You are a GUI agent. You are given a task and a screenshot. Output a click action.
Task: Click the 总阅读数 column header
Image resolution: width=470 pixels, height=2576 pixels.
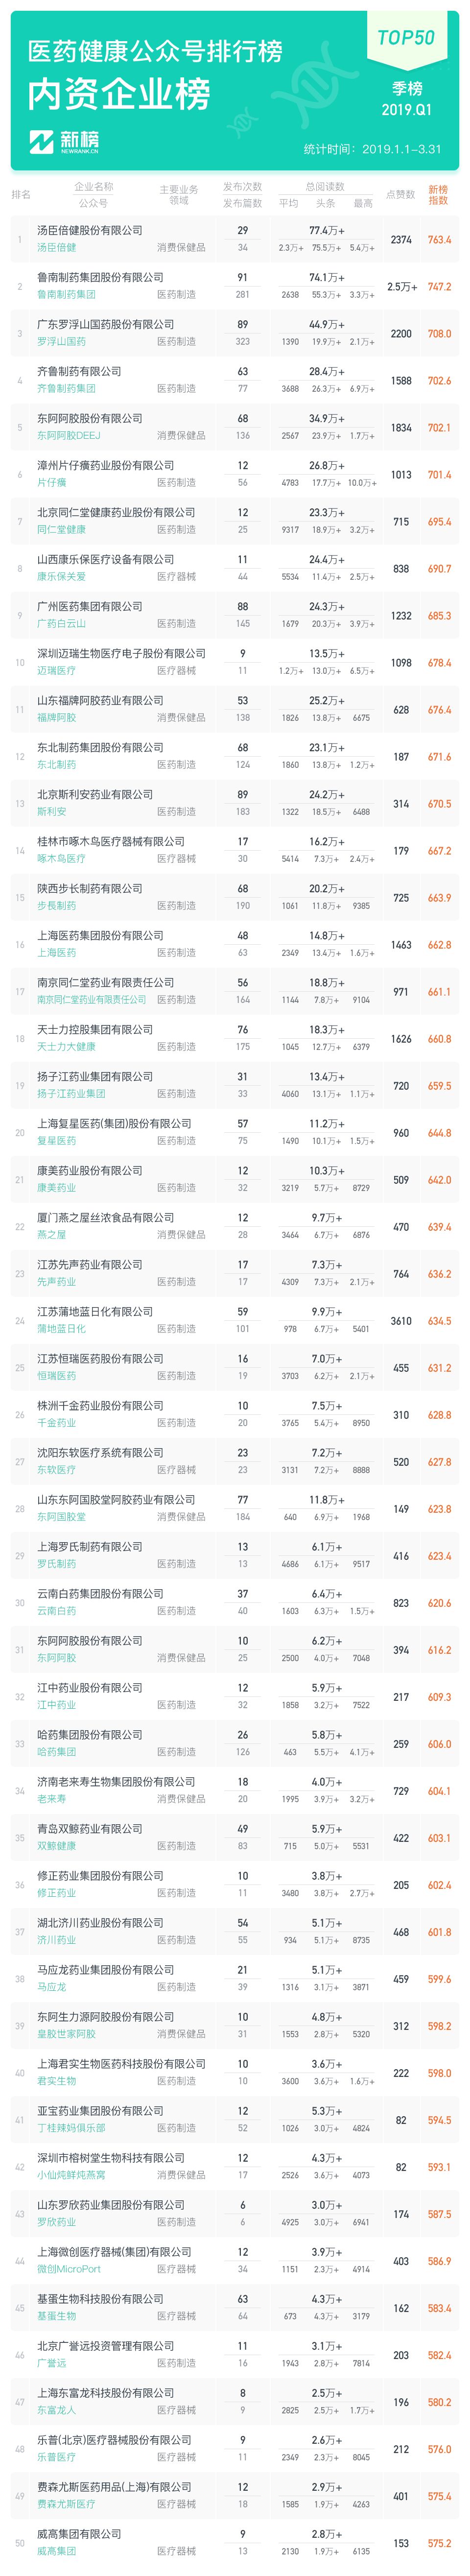(325, 187)
